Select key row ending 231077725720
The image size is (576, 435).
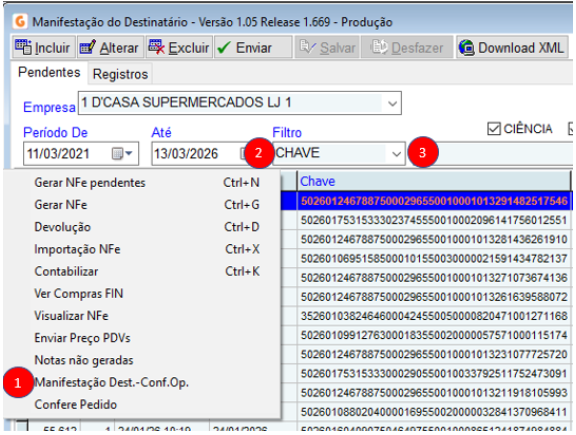tap(434, 354)
